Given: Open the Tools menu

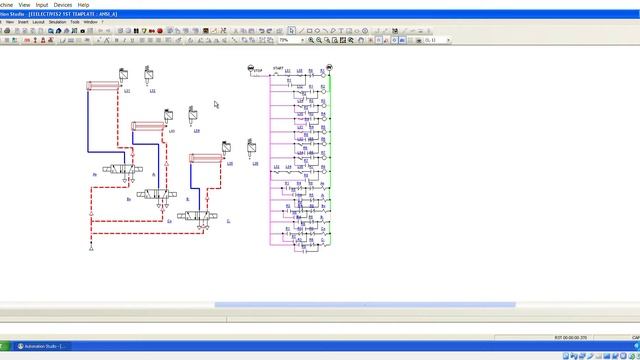Looking at the screenshot, I should 75,22.
